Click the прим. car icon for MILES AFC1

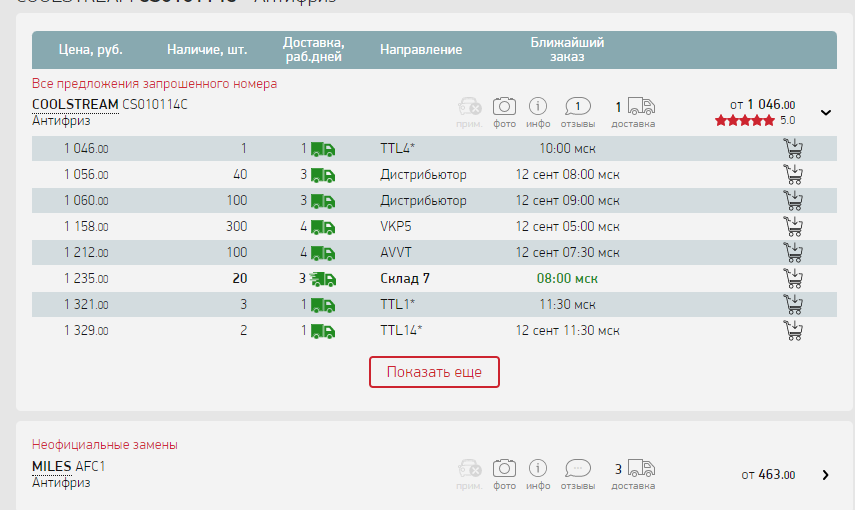[469, 468]
